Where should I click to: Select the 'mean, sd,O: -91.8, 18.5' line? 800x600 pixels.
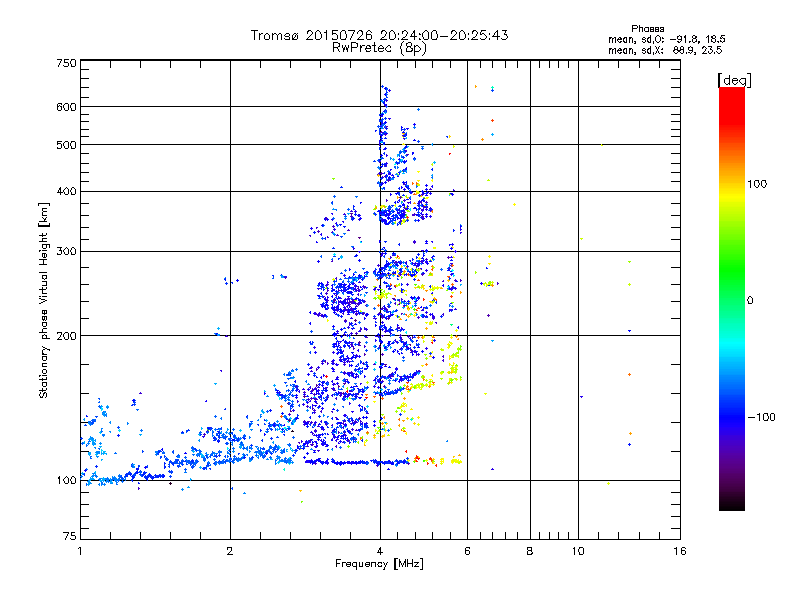pyautogui.click(x=666, y=39)
